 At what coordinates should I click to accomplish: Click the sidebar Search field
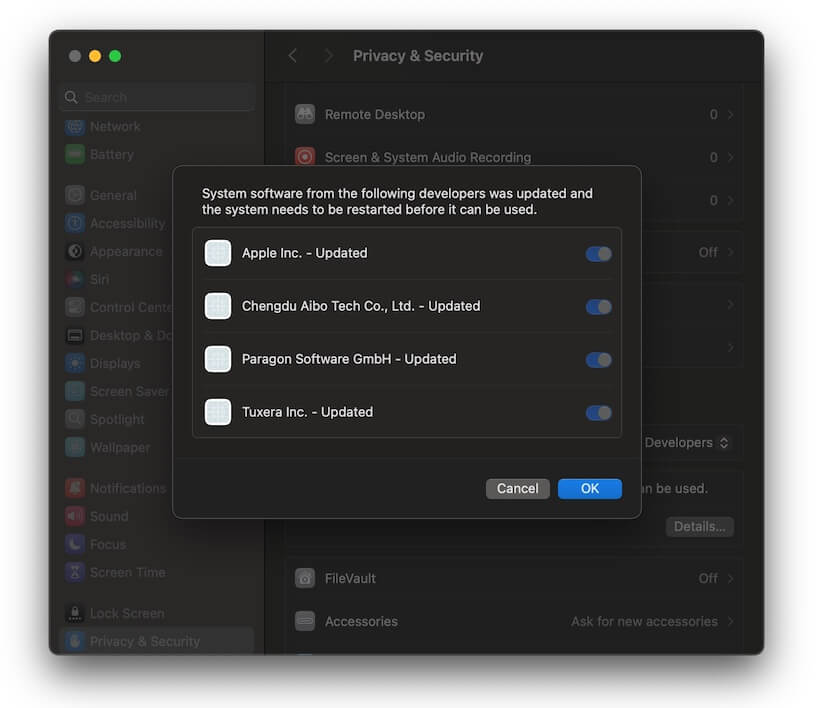pyautogui.click(x=156, y=97)
